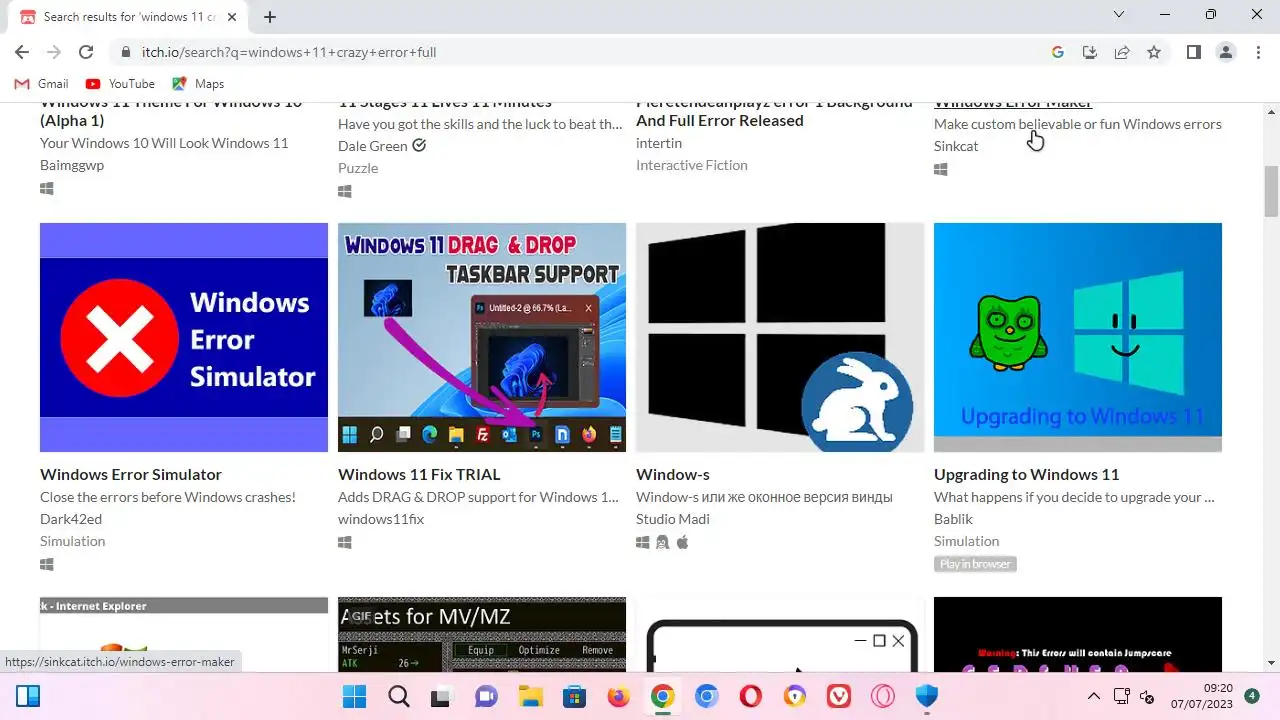Open the Chrome side panel
Image resolution: width=1280 pixels, height=720 pixels.
coord(1194,52)
